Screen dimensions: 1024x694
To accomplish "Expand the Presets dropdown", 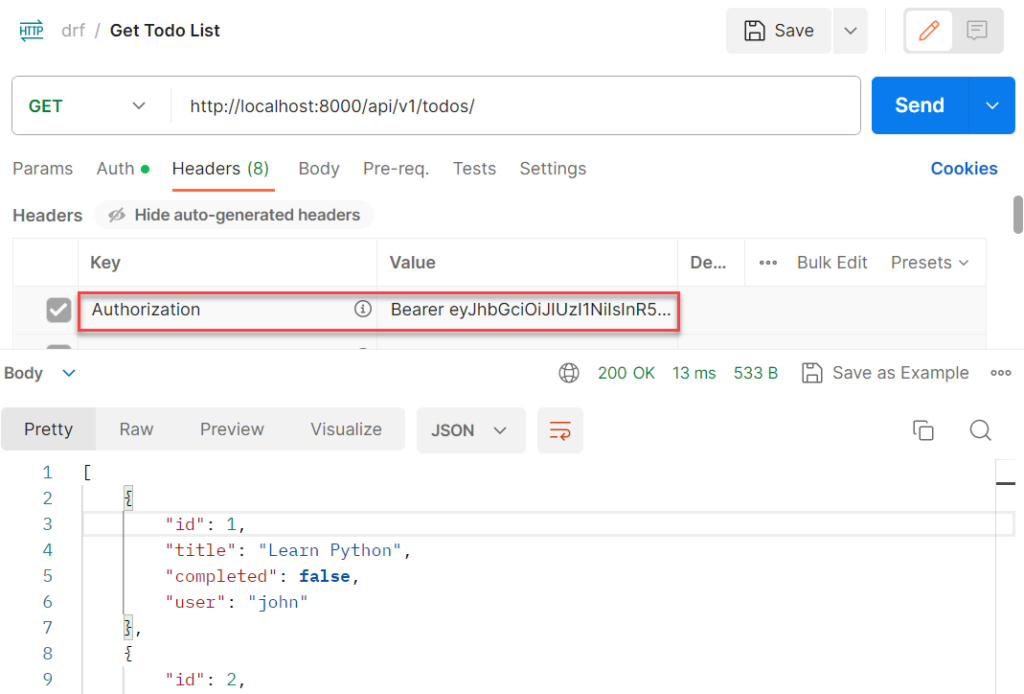I will [x=930, y=263].
